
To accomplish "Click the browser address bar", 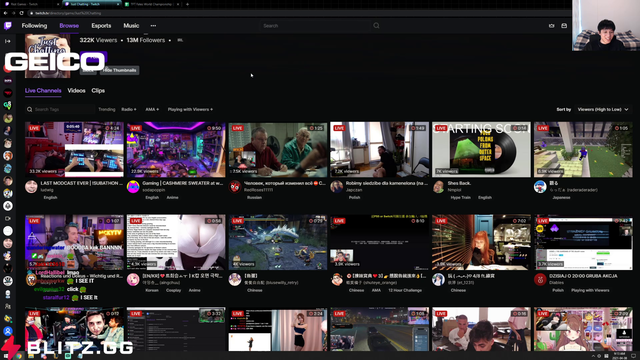I will pyautogui.click(x=286, y=13).
